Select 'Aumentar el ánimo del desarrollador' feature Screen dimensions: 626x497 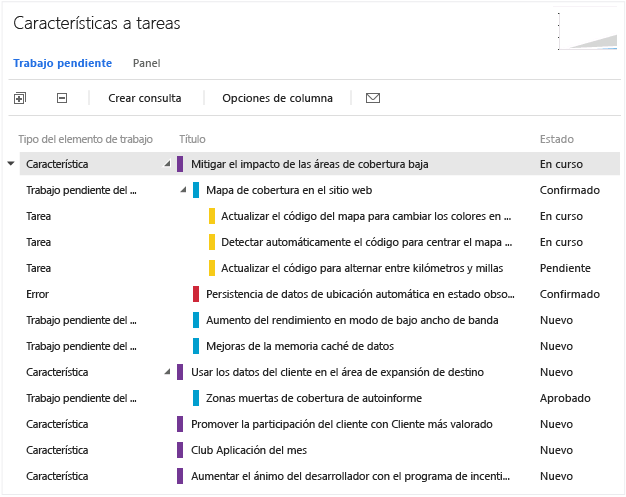[x=350, y=476]
